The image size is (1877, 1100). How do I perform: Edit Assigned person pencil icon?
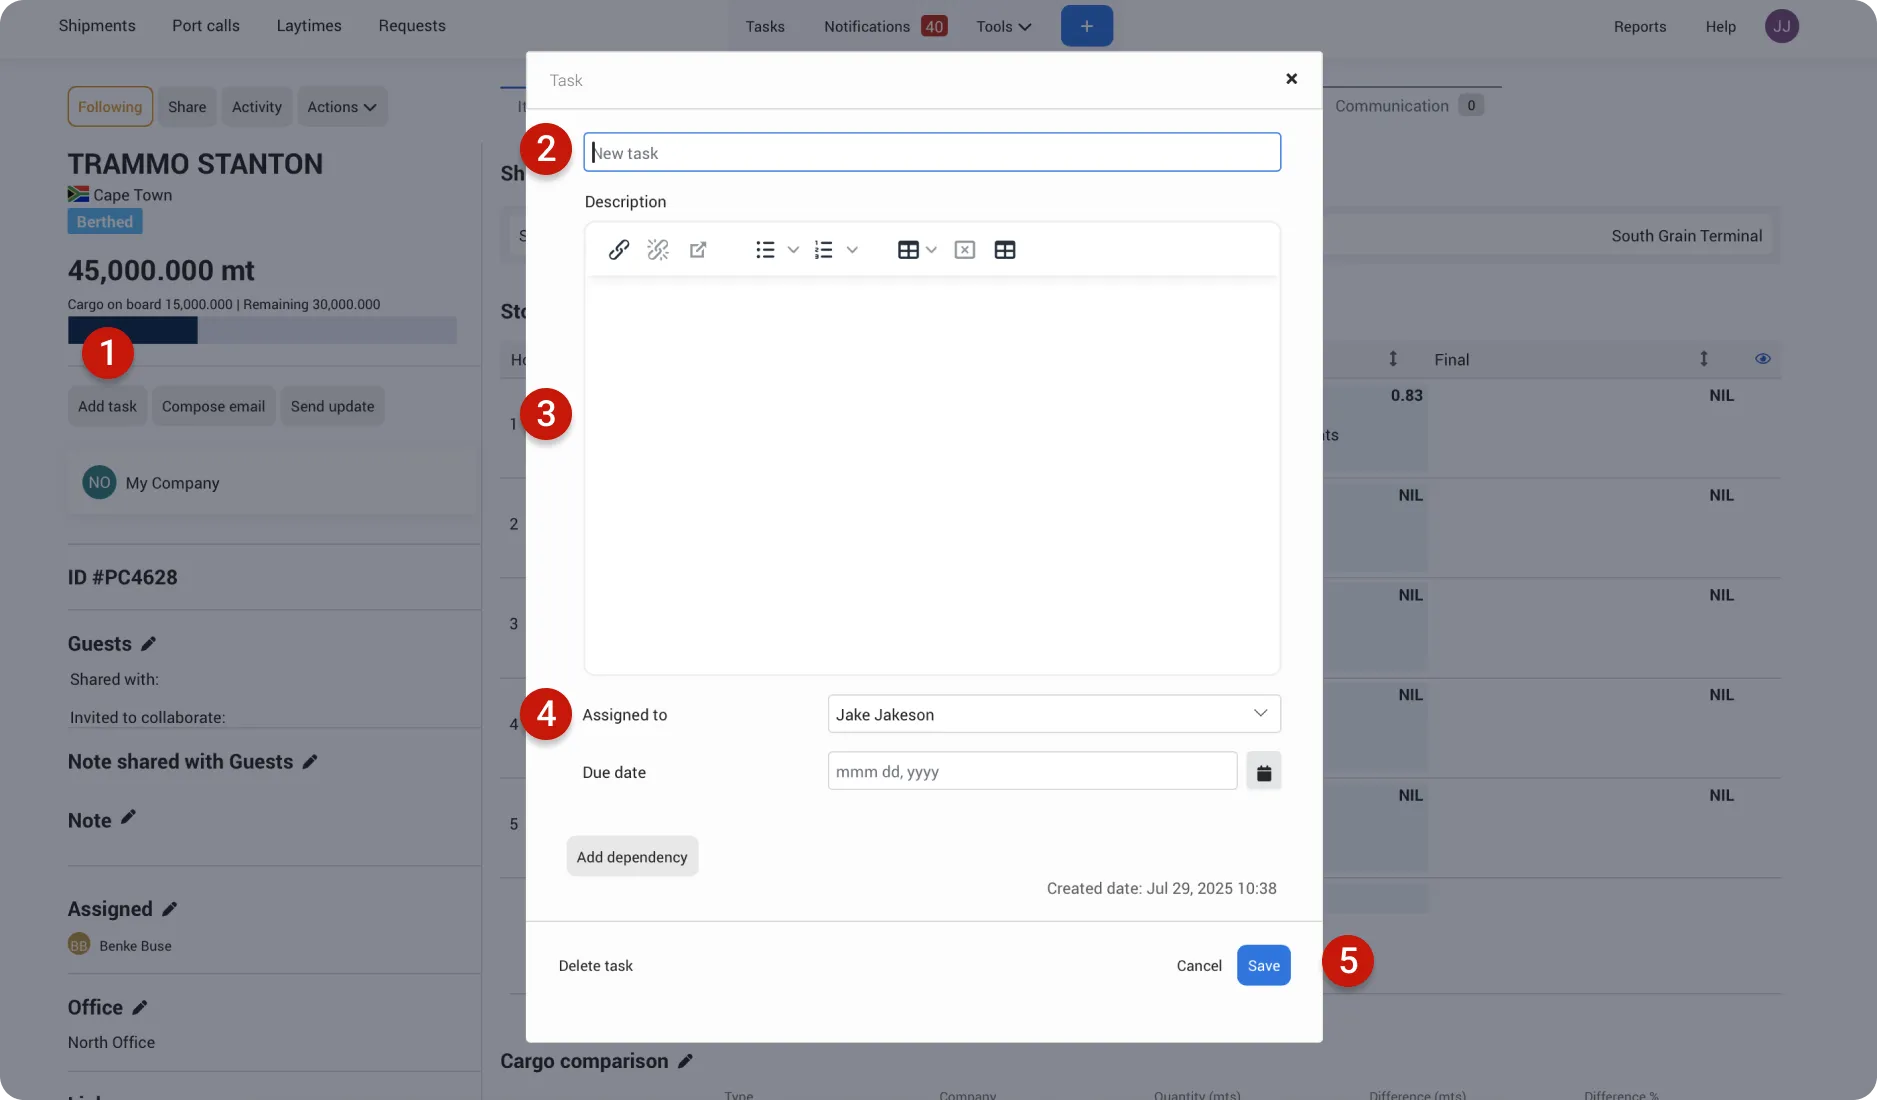pos(170,909)
